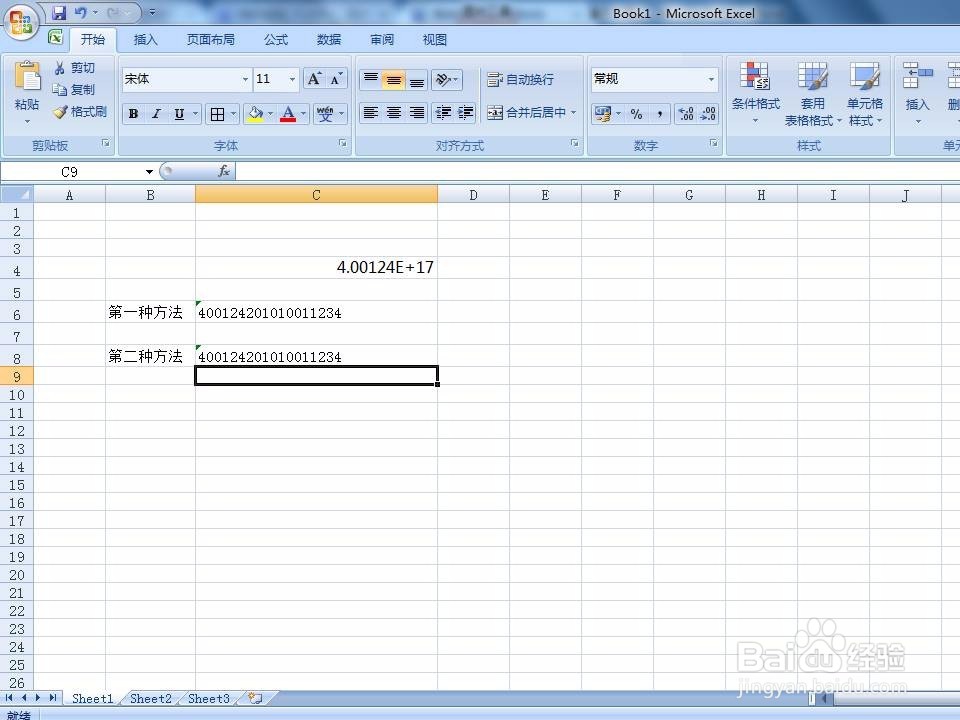Align text left
This screenshot has width=960, height=720.
[x=370, y=113]
